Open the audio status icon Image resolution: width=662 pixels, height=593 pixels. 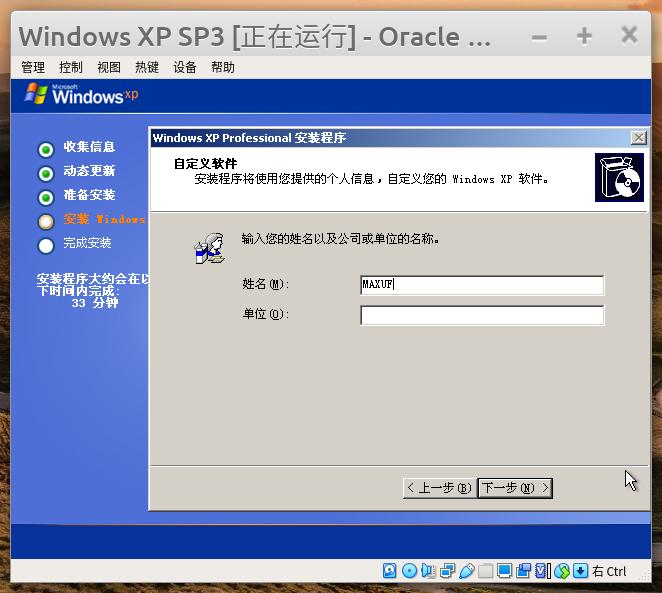point(428,571)
